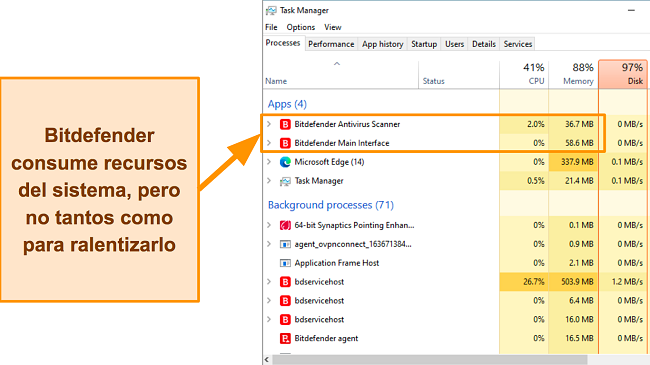Expand the Task Manager app row
The image size is (650, 365).
coord(269,181)
